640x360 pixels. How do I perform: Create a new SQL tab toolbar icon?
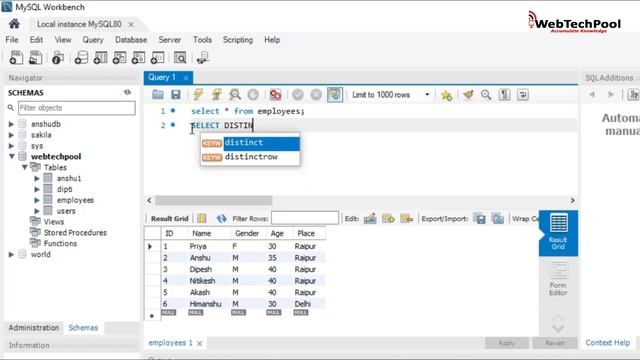[16, 58]
